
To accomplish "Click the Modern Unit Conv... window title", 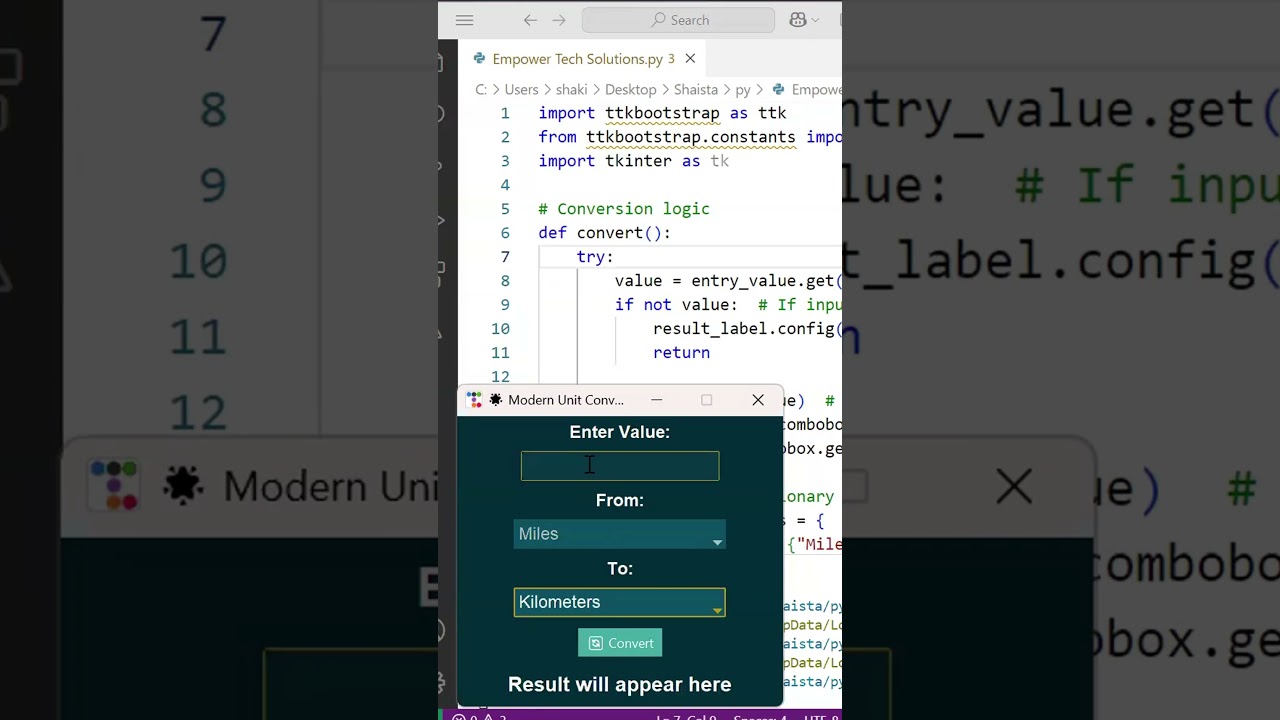I will 565,400.
